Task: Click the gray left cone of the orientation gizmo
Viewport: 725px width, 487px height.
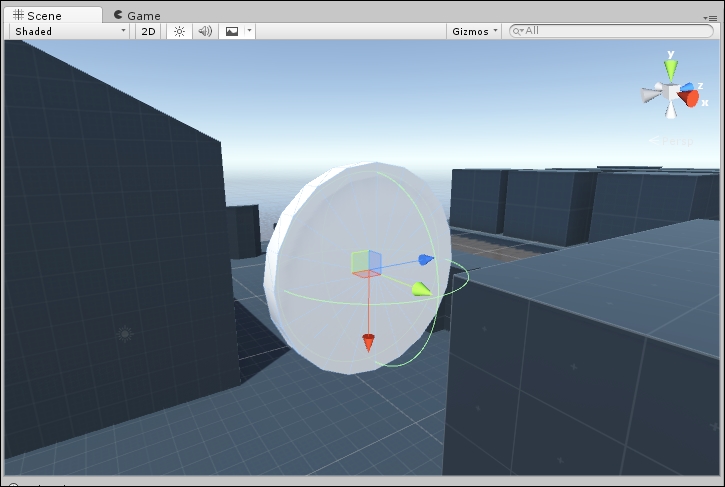Action: [651, 95]
